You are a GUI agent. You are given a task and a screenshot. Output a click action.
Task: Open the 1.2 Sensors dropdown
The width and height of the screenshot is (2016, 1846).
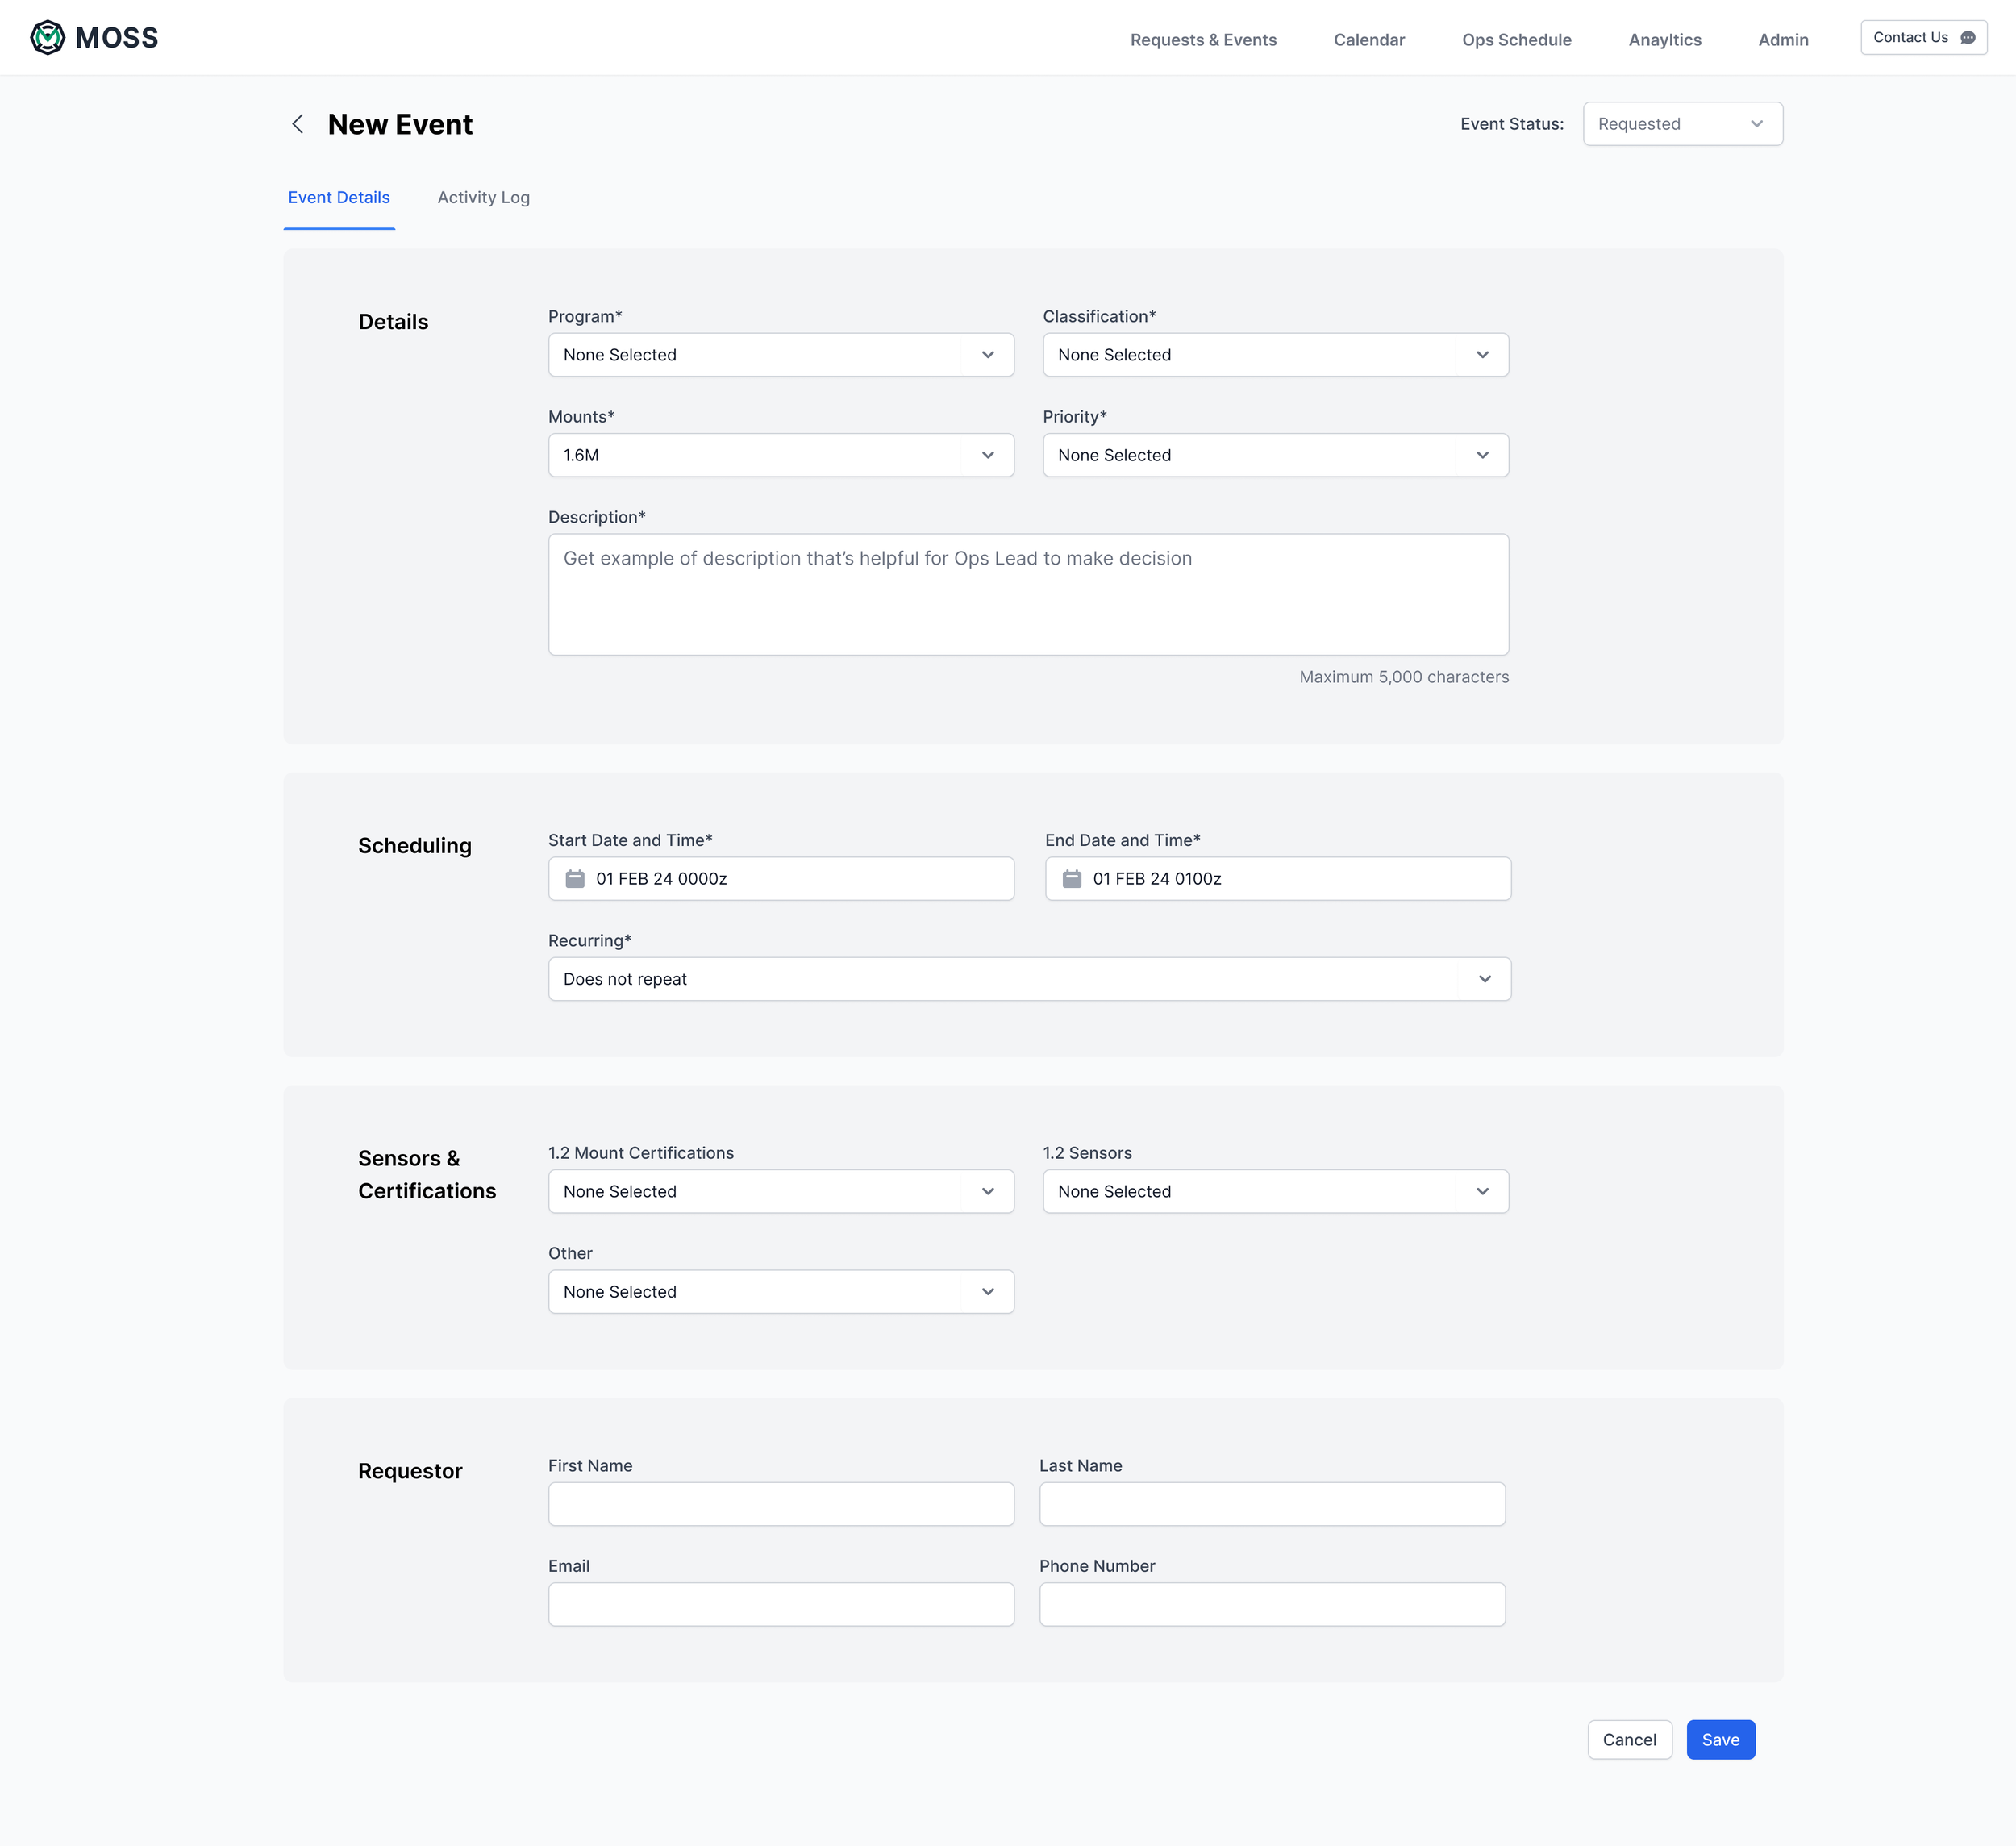(x=1275, y=1191)
